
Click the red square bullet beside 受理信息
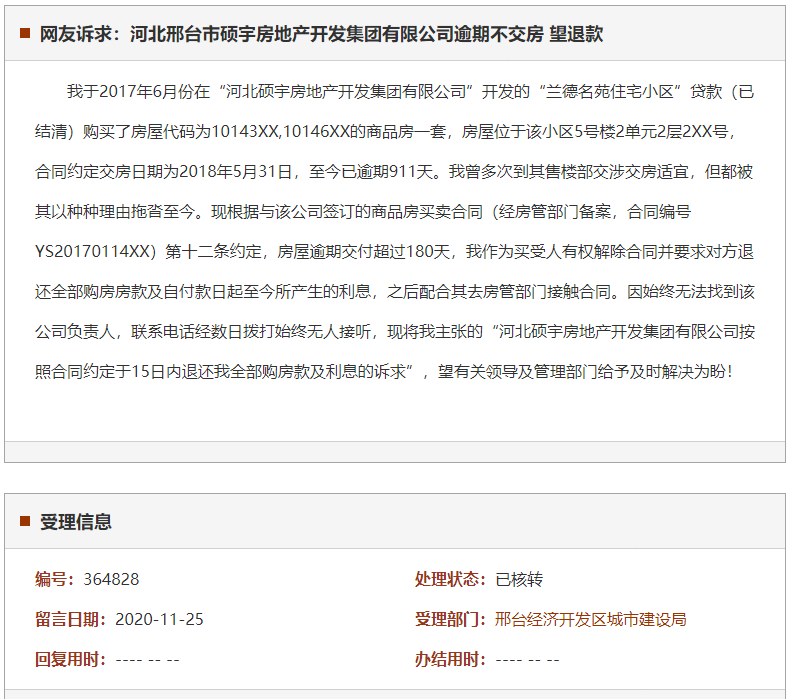pos(25,521)
